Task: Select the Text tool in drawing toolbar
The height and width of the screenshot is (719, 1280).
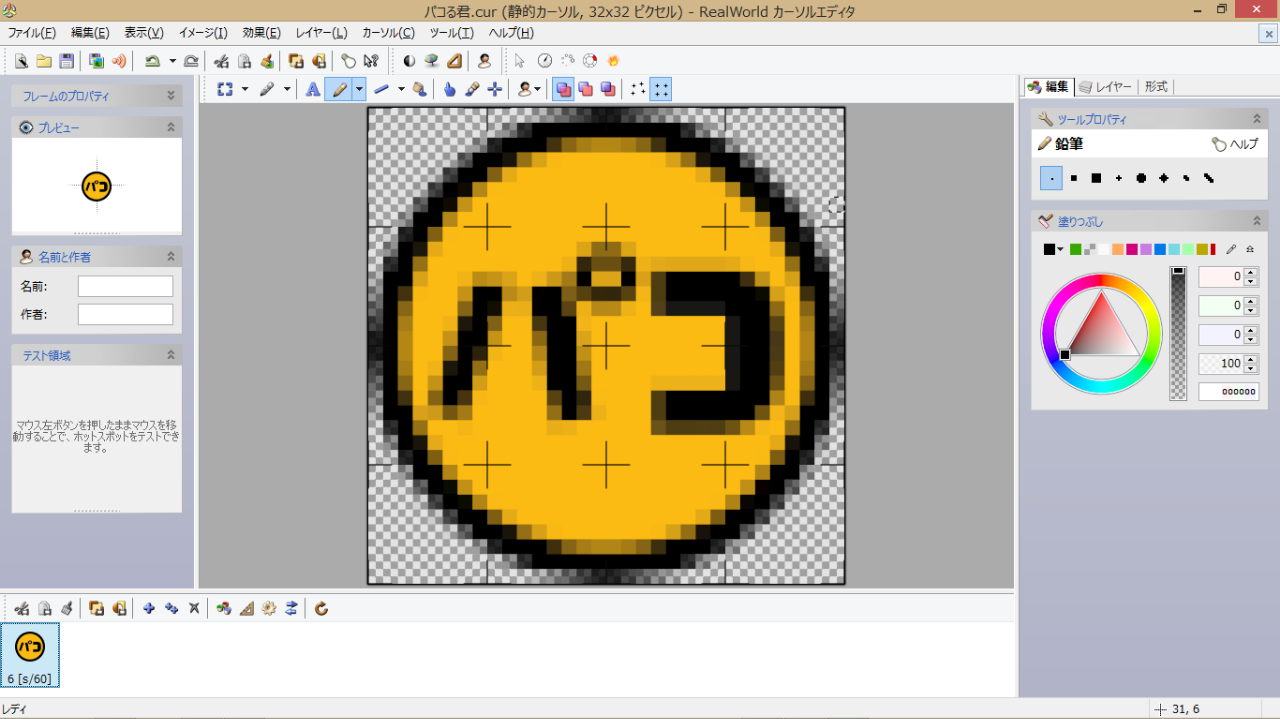Action: coord(313,89)
